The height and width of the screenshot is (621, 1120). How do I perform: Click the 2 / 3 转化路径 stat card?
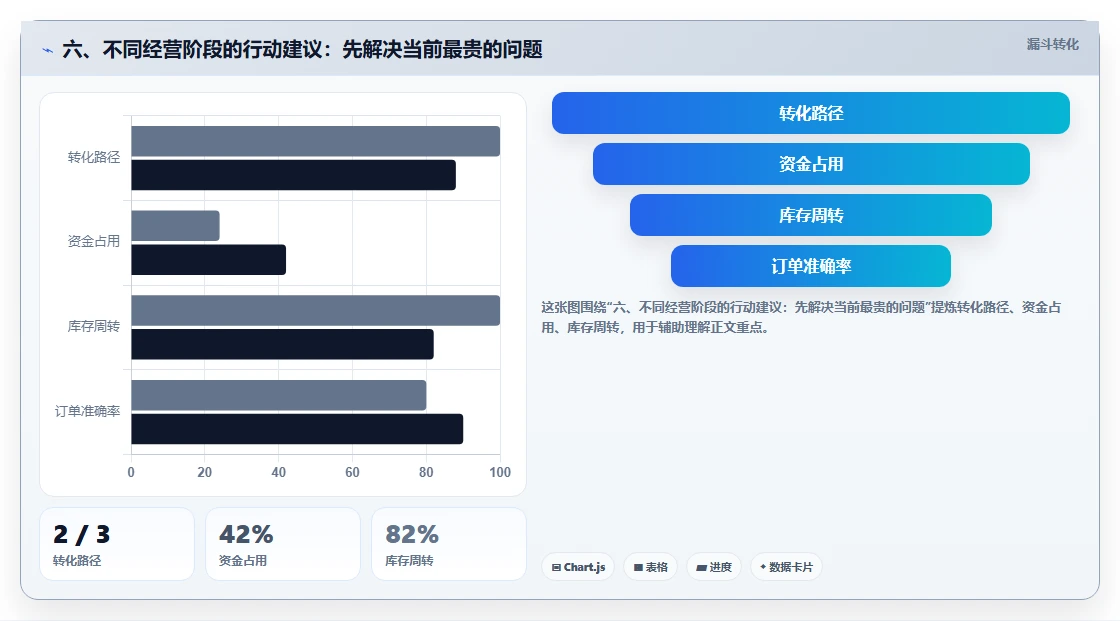point(117,544)
